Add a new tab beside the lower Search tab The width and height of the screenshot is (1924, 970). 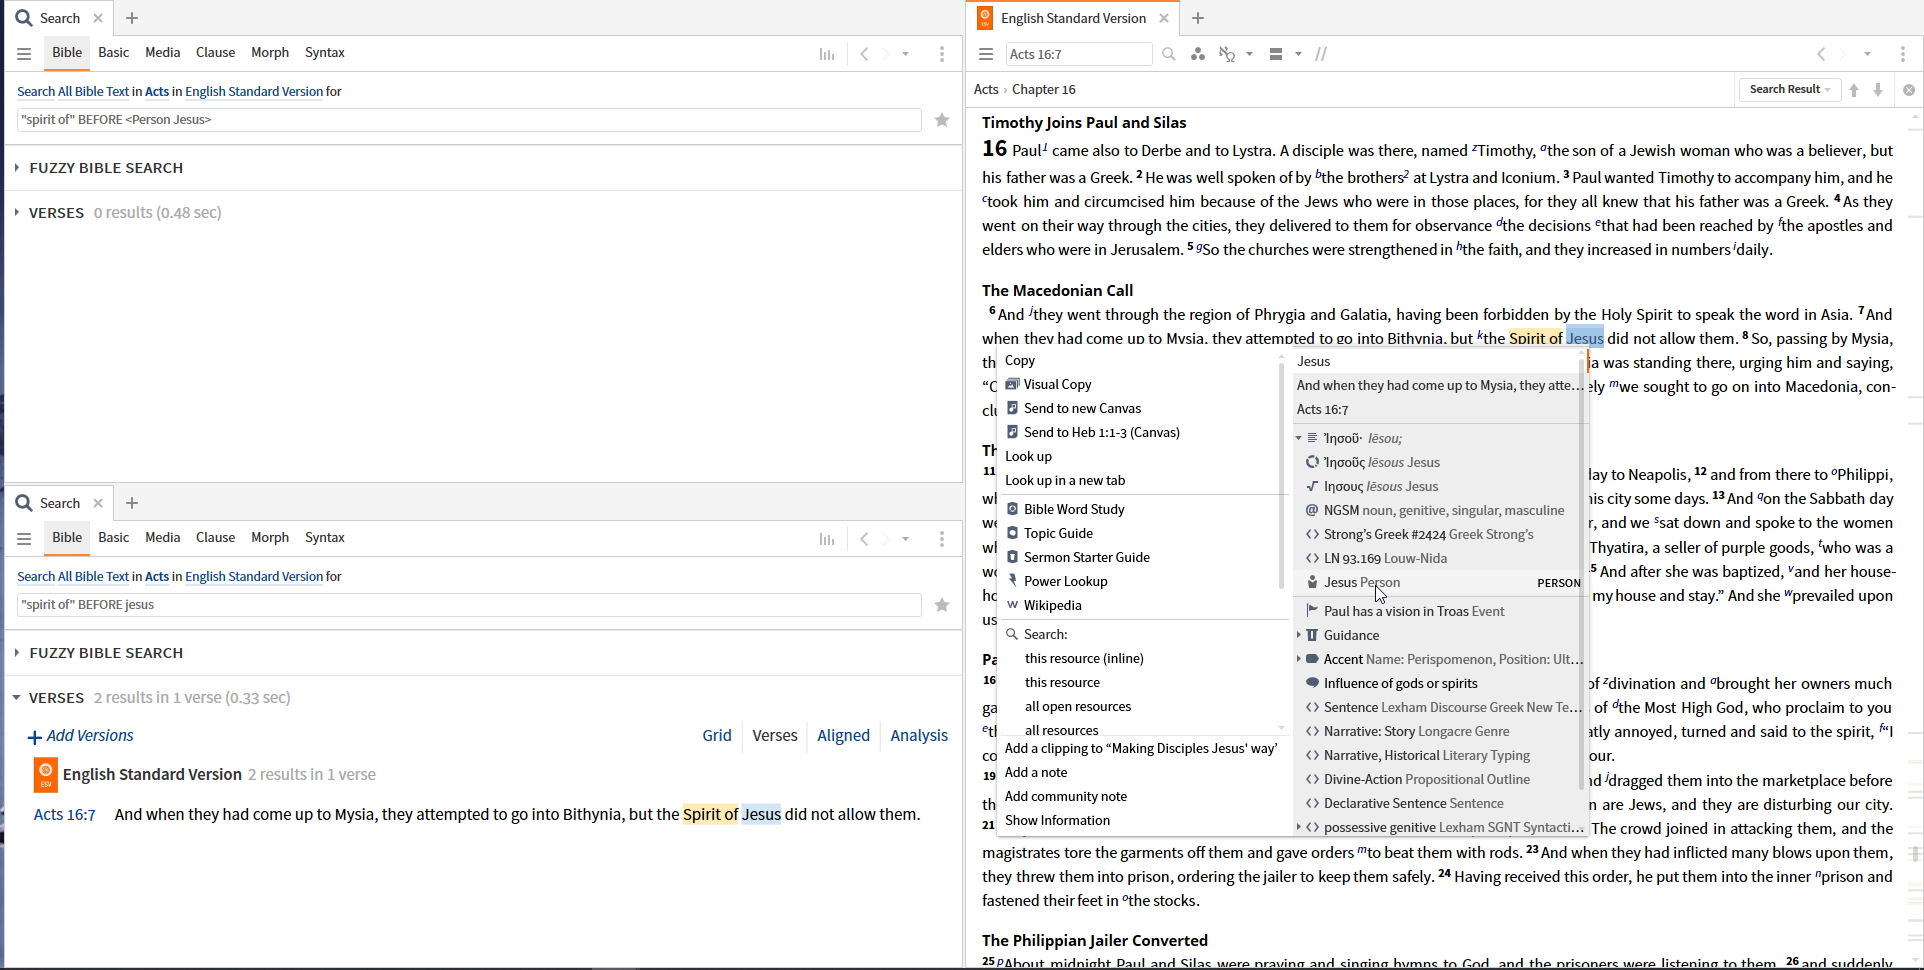(x=132, y=503)
